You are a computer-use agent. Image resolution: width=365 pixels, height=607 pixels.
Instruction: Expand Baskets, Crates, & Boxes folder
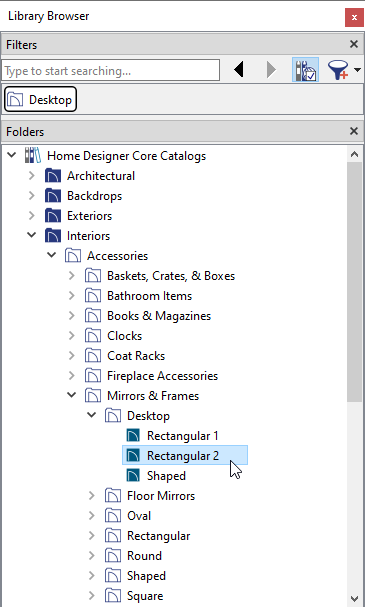[72, 276]
